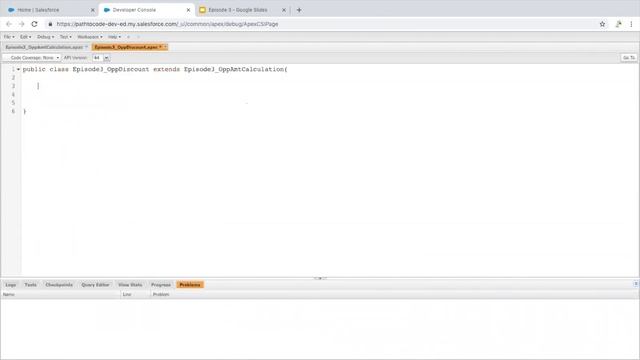Click the class declaration on line 1
The image size is (640, 360).
pyautogui.click(x=155, y=69)
